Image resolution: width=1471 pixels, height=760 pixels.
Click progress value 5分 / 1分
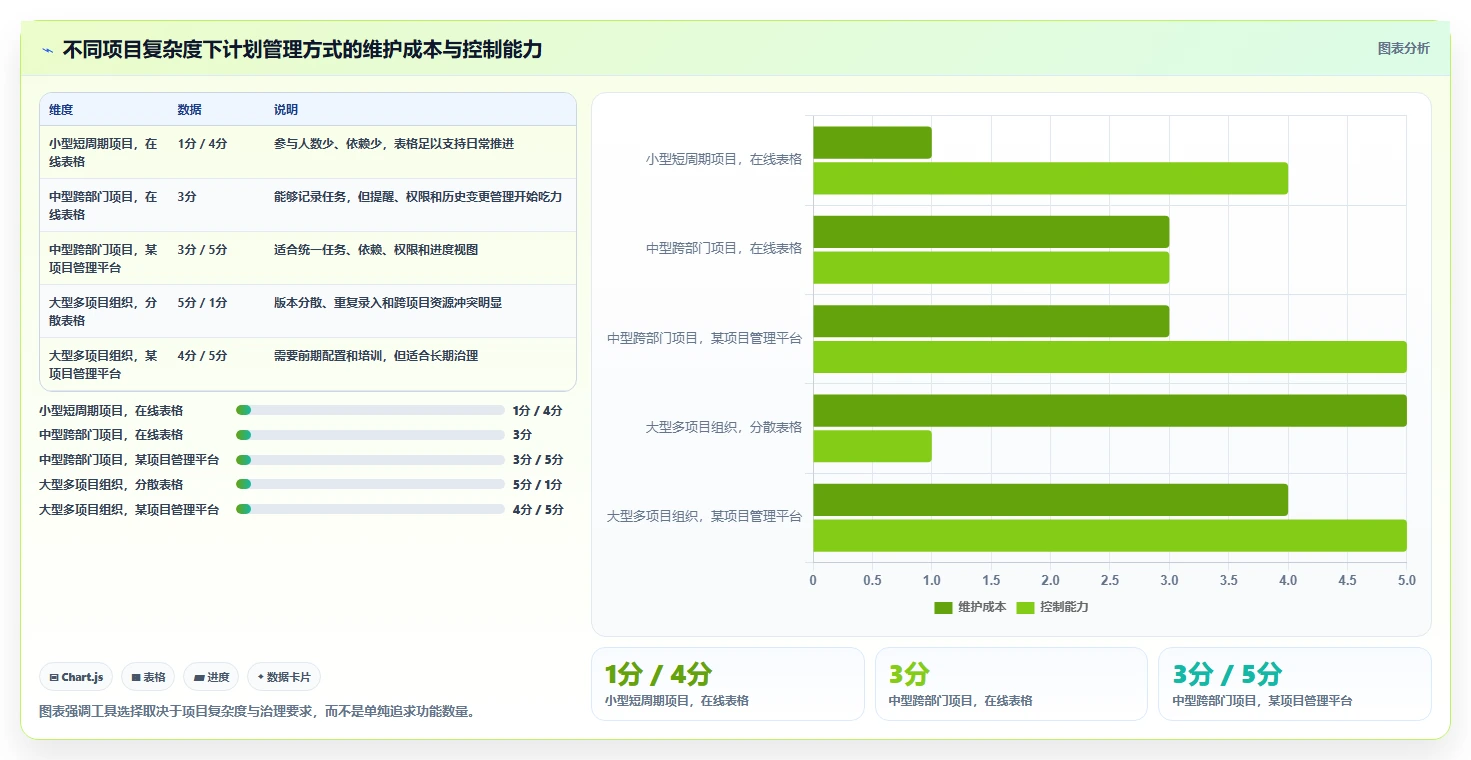[538, 485]
